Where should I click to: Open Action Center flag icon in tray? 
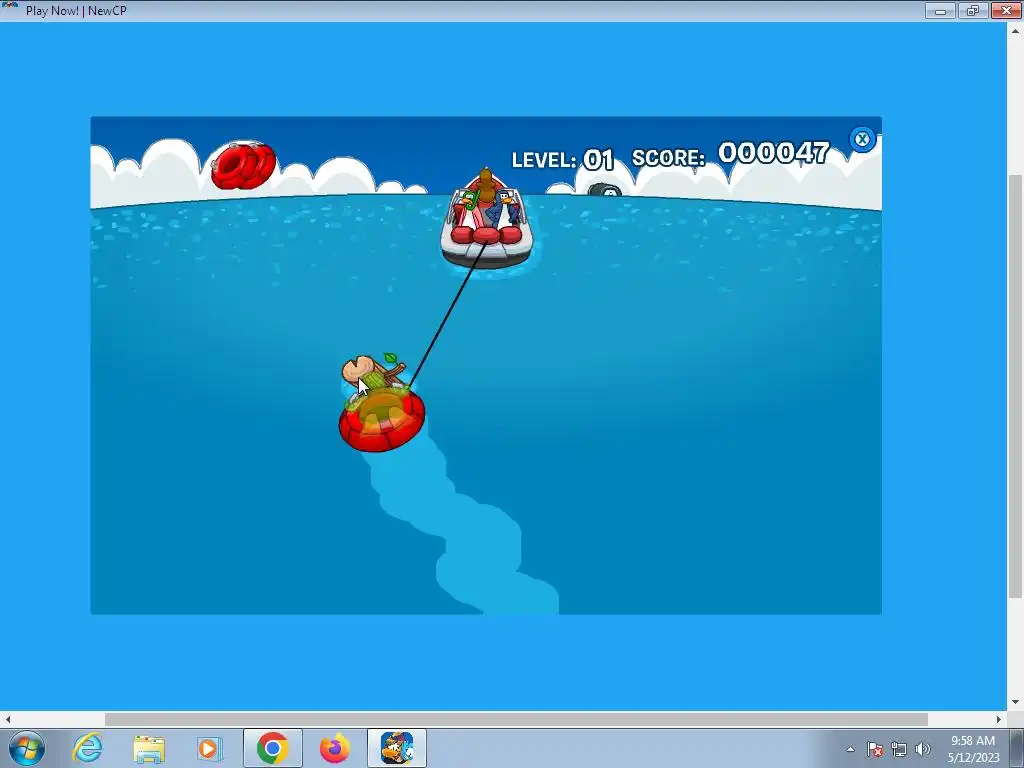pos(875,749)
